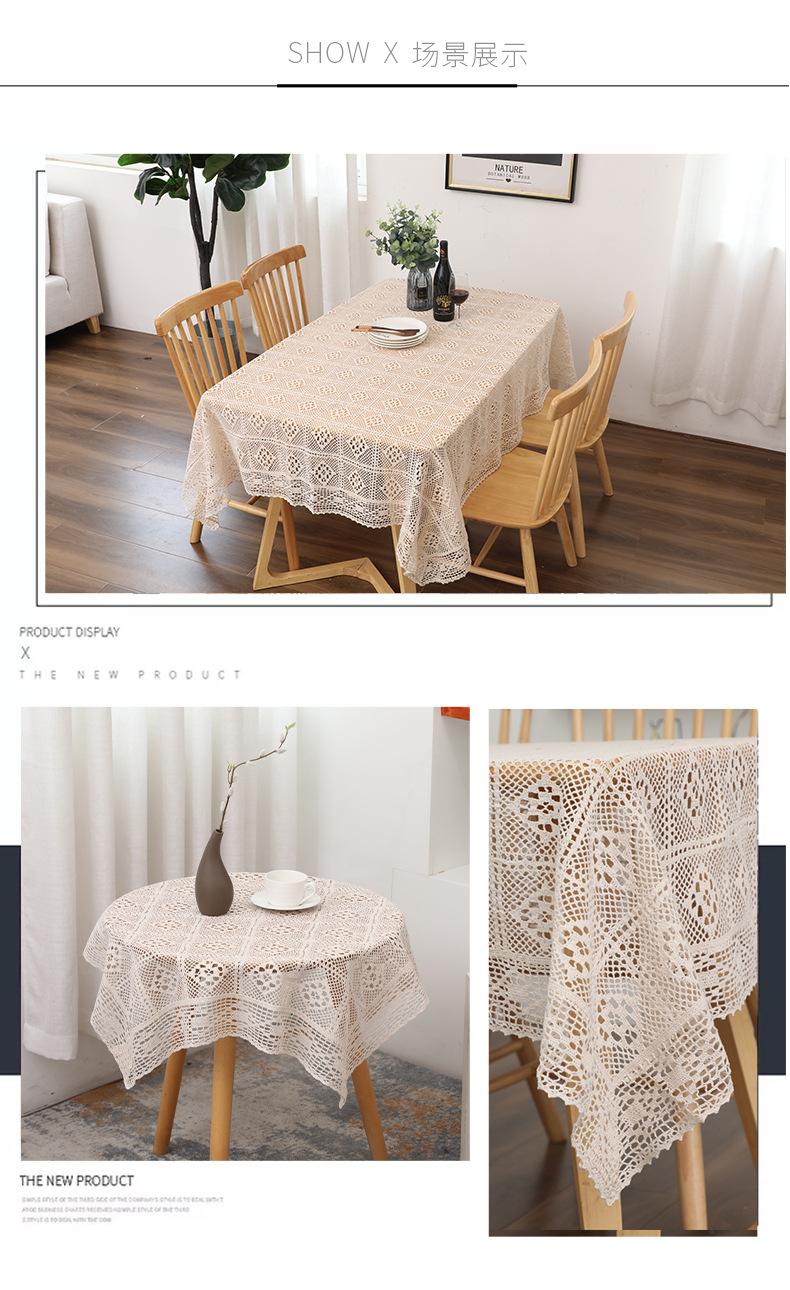The height and width of the screenshot is (1290, 790).
Task: Click the wine glass beside bottle
Action: tap(459, 297)
